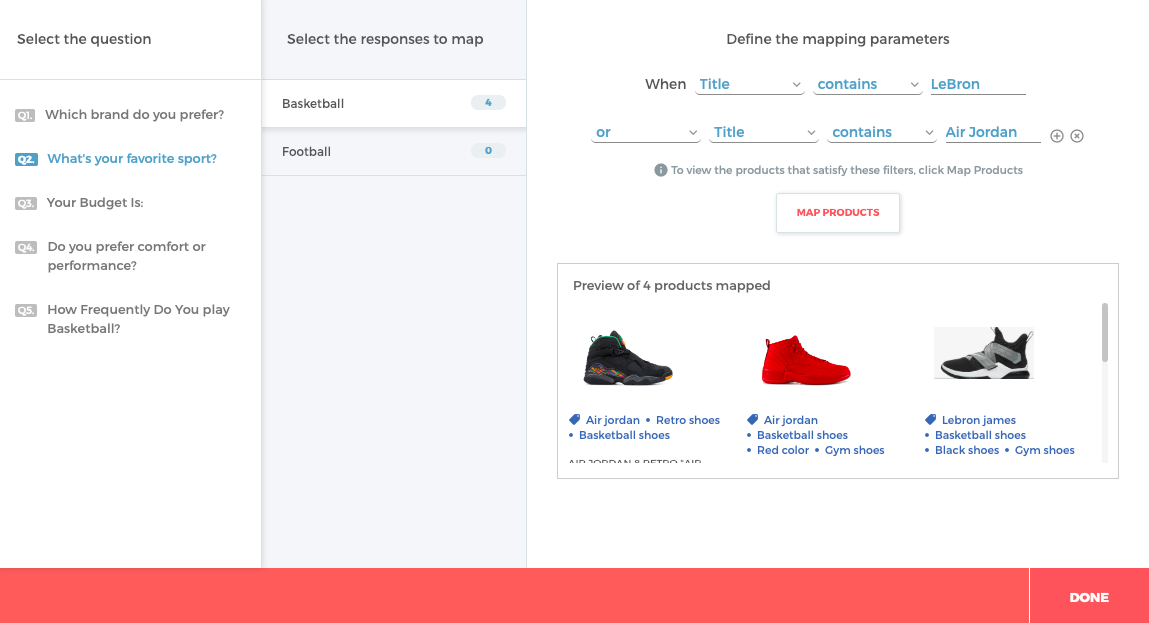The width and height of the screenshot is (1149, 623).
Task: Click 'Select the question' heading
Action: 84,40
